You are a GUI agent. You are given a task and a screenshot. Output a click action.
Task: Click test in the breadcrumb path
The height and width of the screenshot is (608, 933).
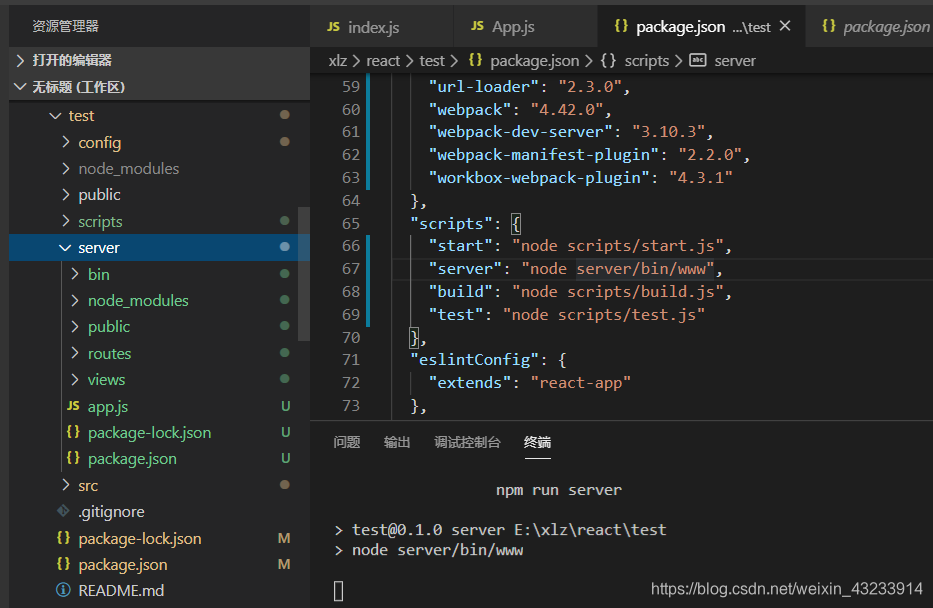pos(431,61)
